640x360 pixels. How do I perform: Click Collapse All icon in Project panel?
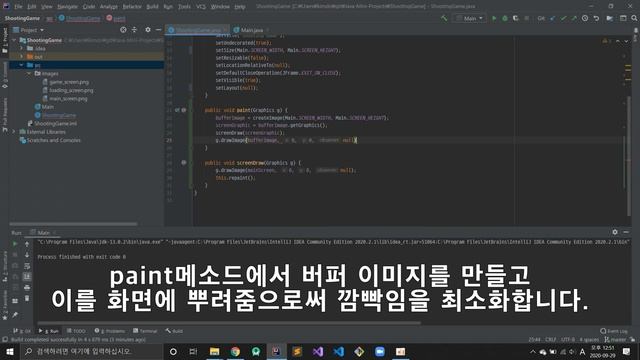point(134,30)
